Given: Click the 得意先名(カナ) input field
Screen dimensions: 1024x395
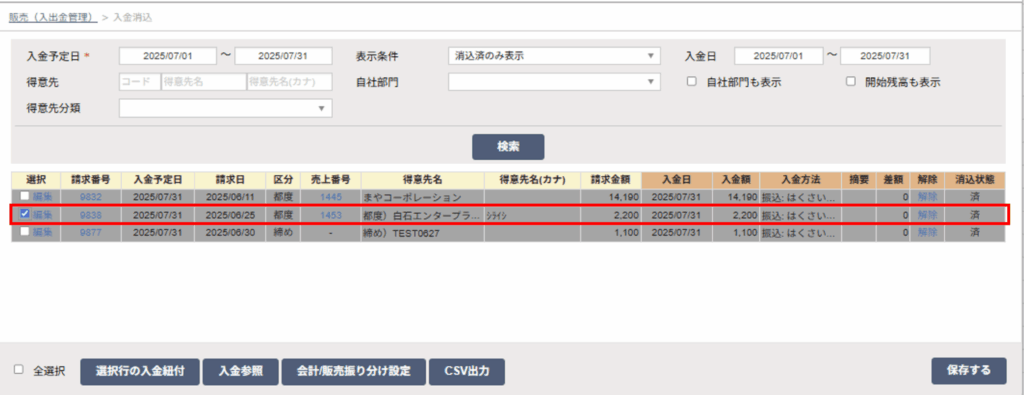Looking at the screenshot, I should click(290, 82).
